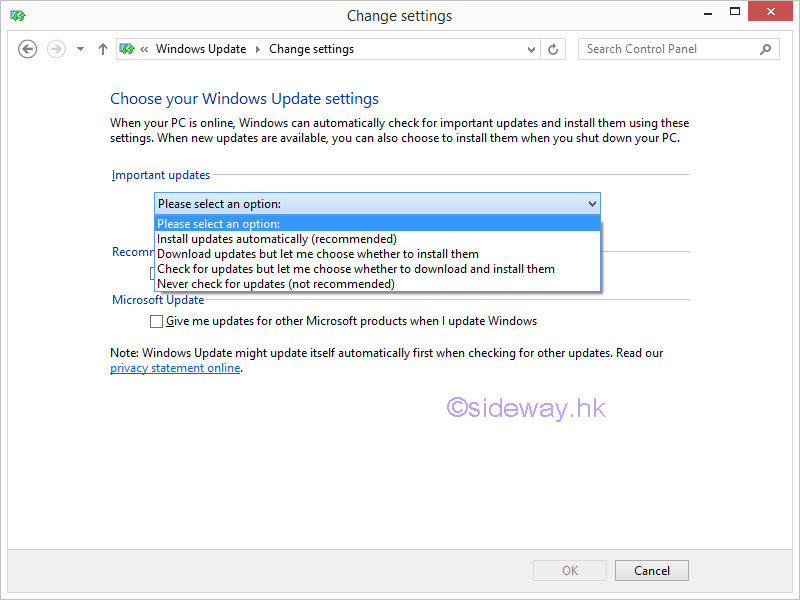This screenshot has height=600, width=800.
Task: Enable updates for other Microsoft products checkbox
Action: 155,322
